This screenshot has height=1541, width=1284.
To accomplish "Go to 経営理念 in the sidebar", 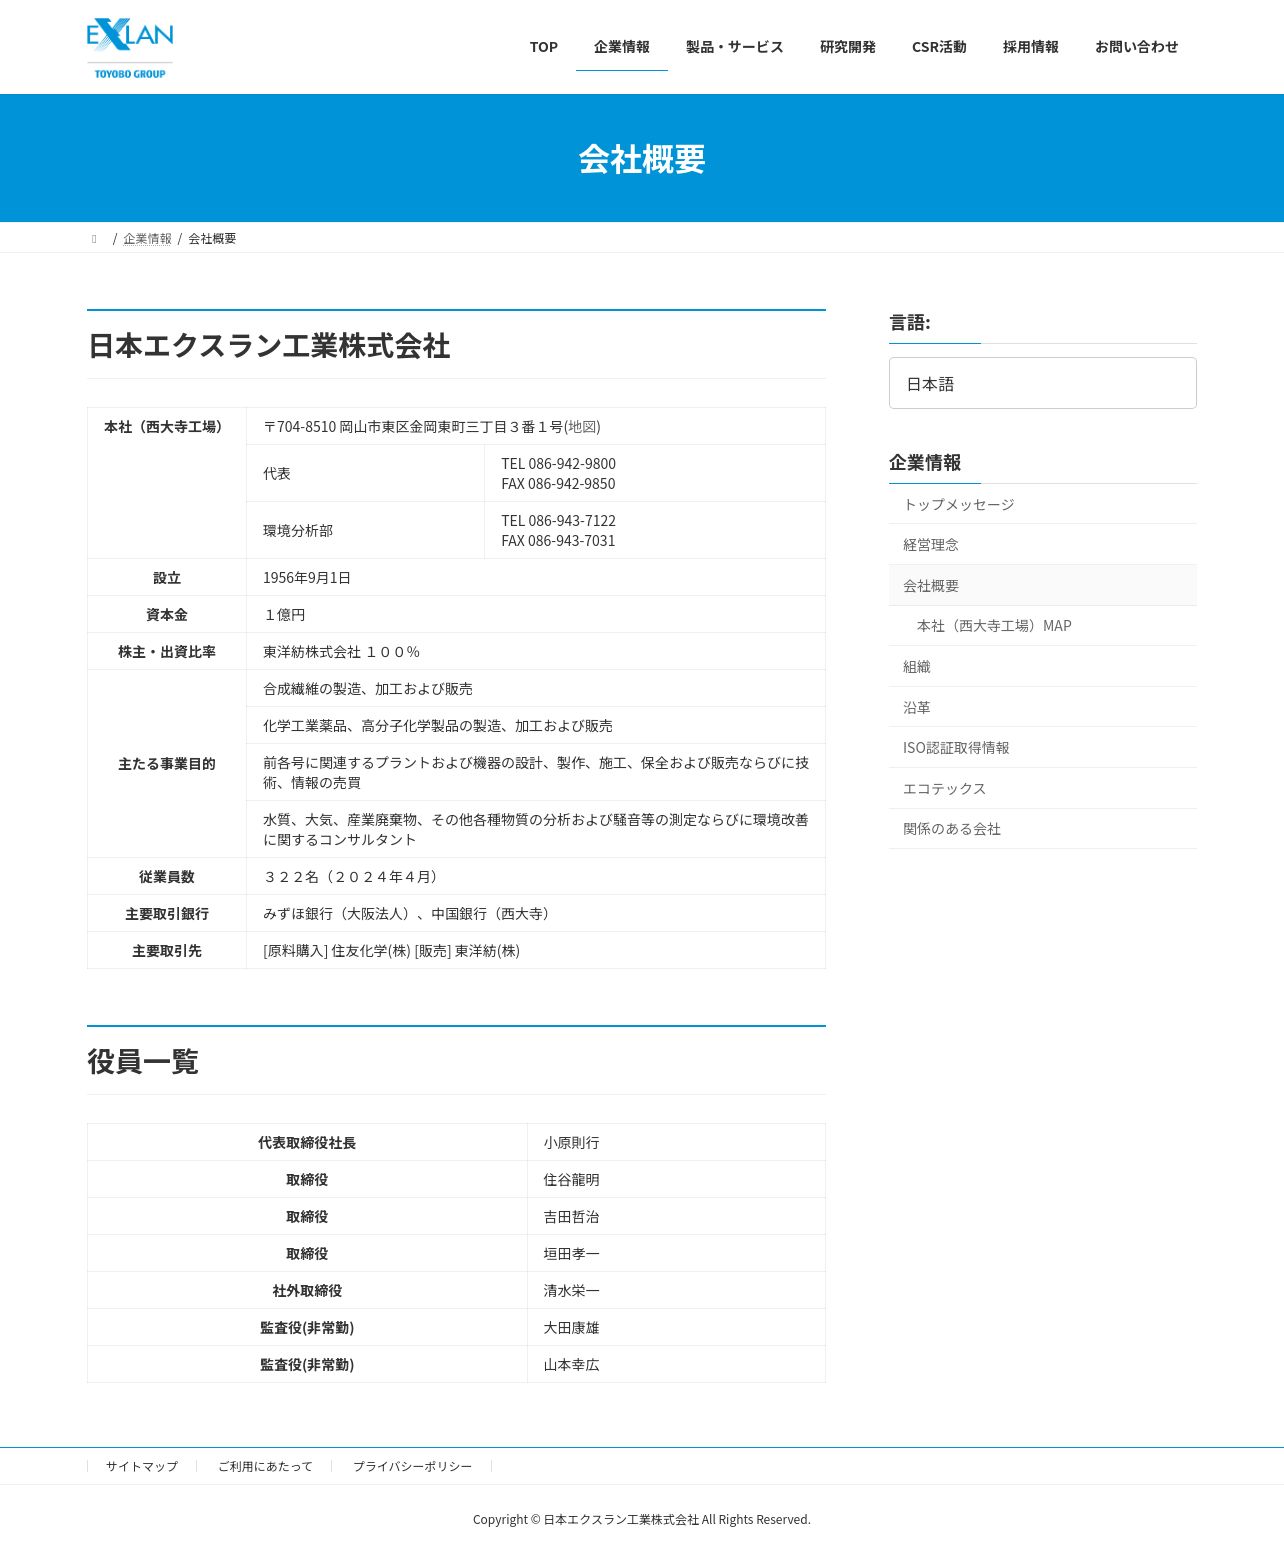I will [1043, 545].
